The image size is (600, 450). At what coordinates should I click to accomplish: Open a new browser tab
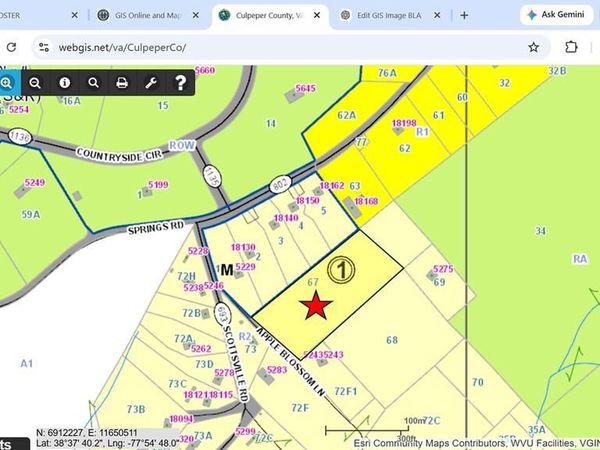tap(464, 15)
